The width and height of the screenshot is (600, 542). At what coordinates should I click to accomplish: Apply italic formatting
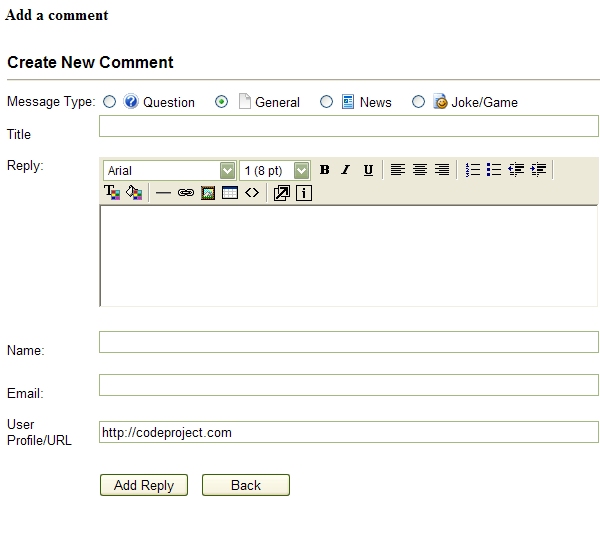346,170
